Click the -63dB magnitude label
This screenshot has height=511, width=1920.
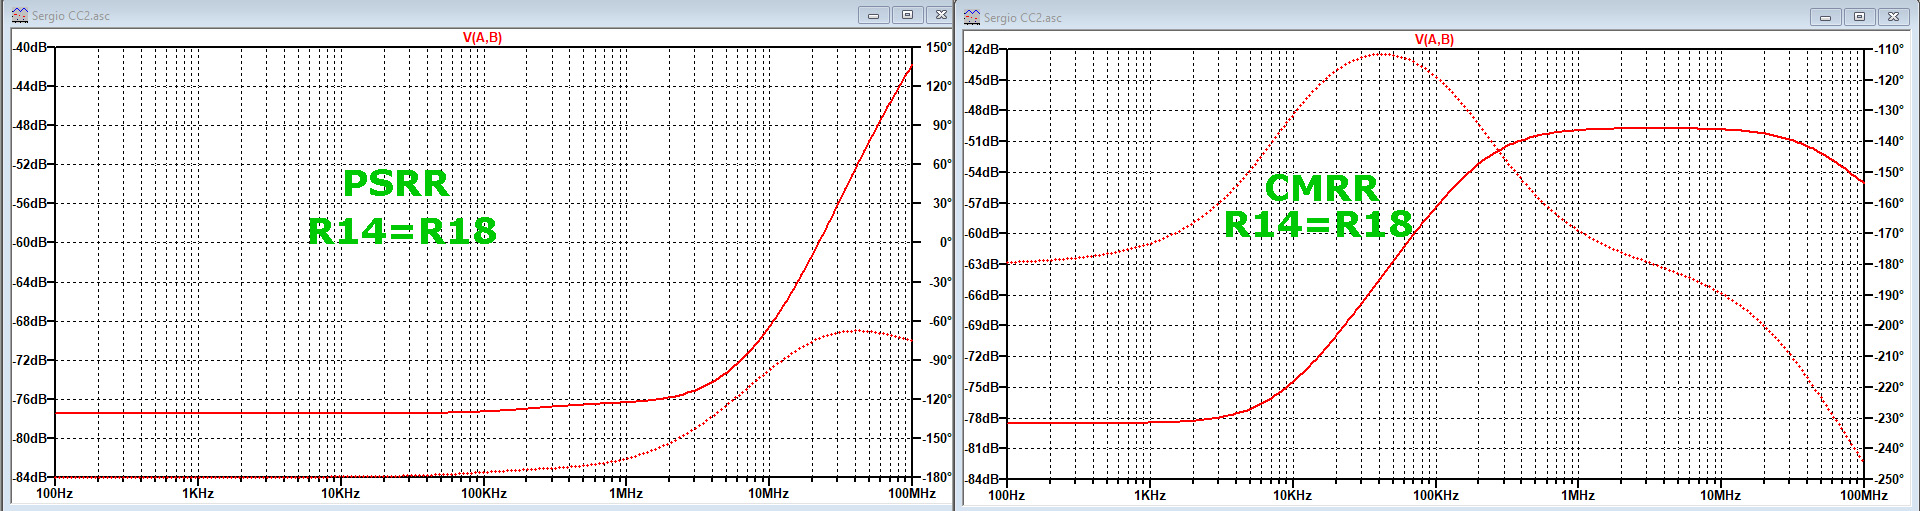point(982,264)
